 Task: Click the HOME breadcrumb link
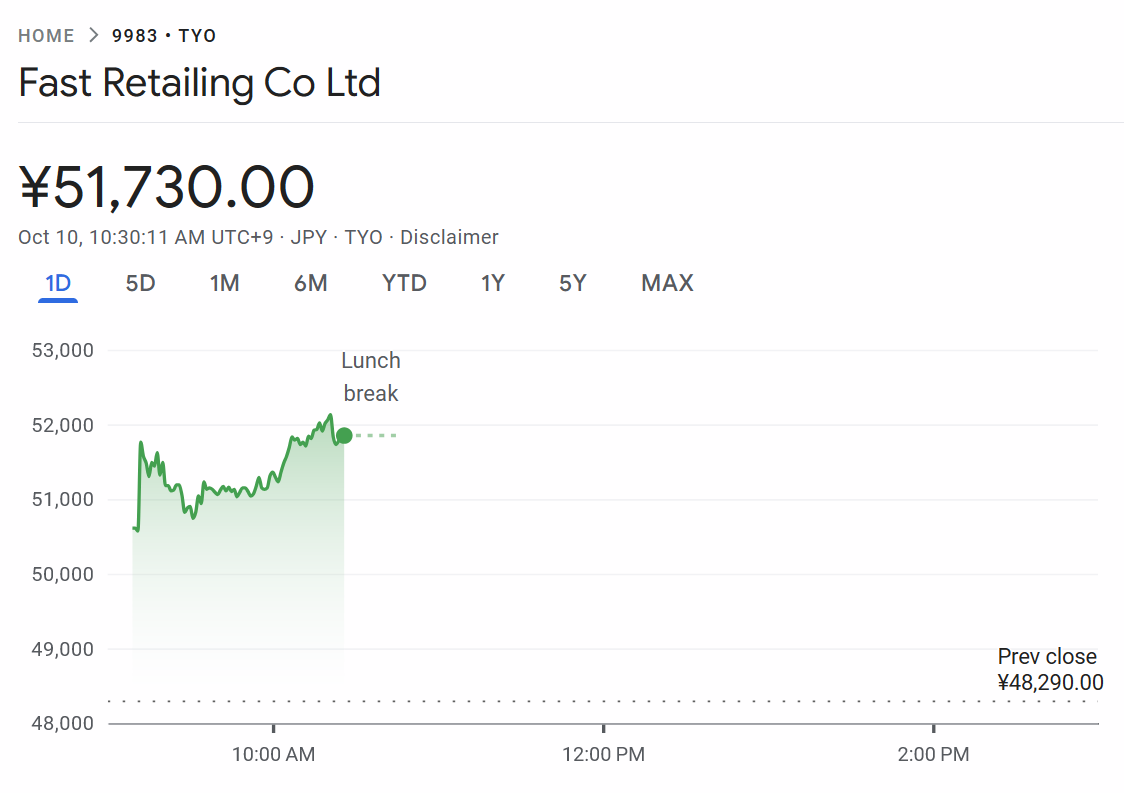point(46,36)
